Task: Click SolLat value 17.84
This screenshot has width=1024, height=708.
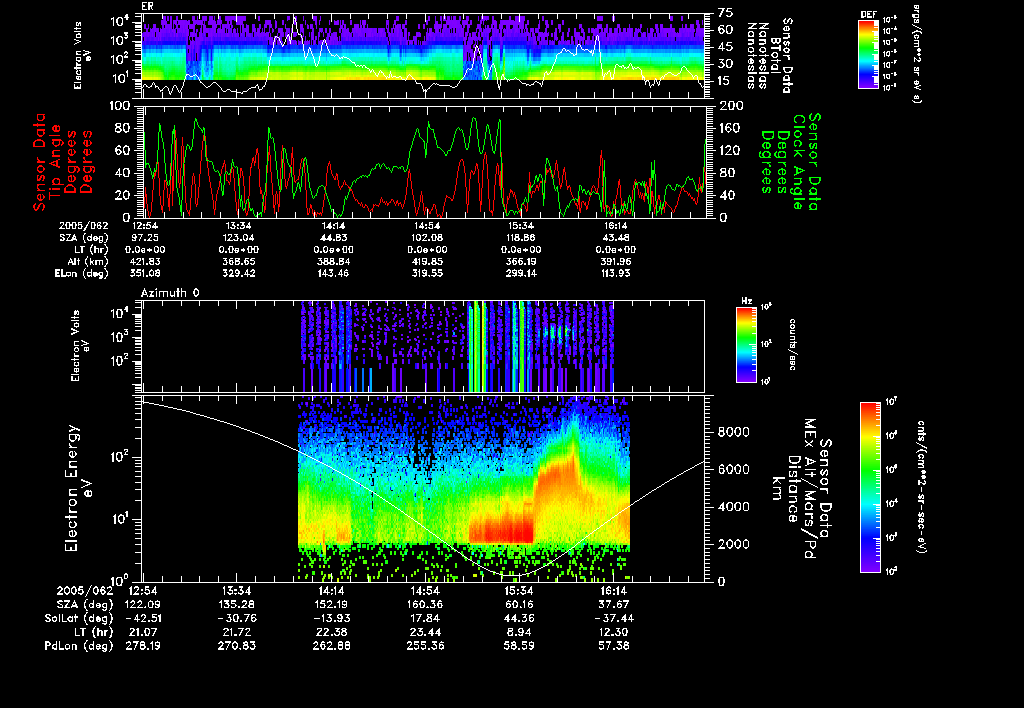Action: pos(425,618)
